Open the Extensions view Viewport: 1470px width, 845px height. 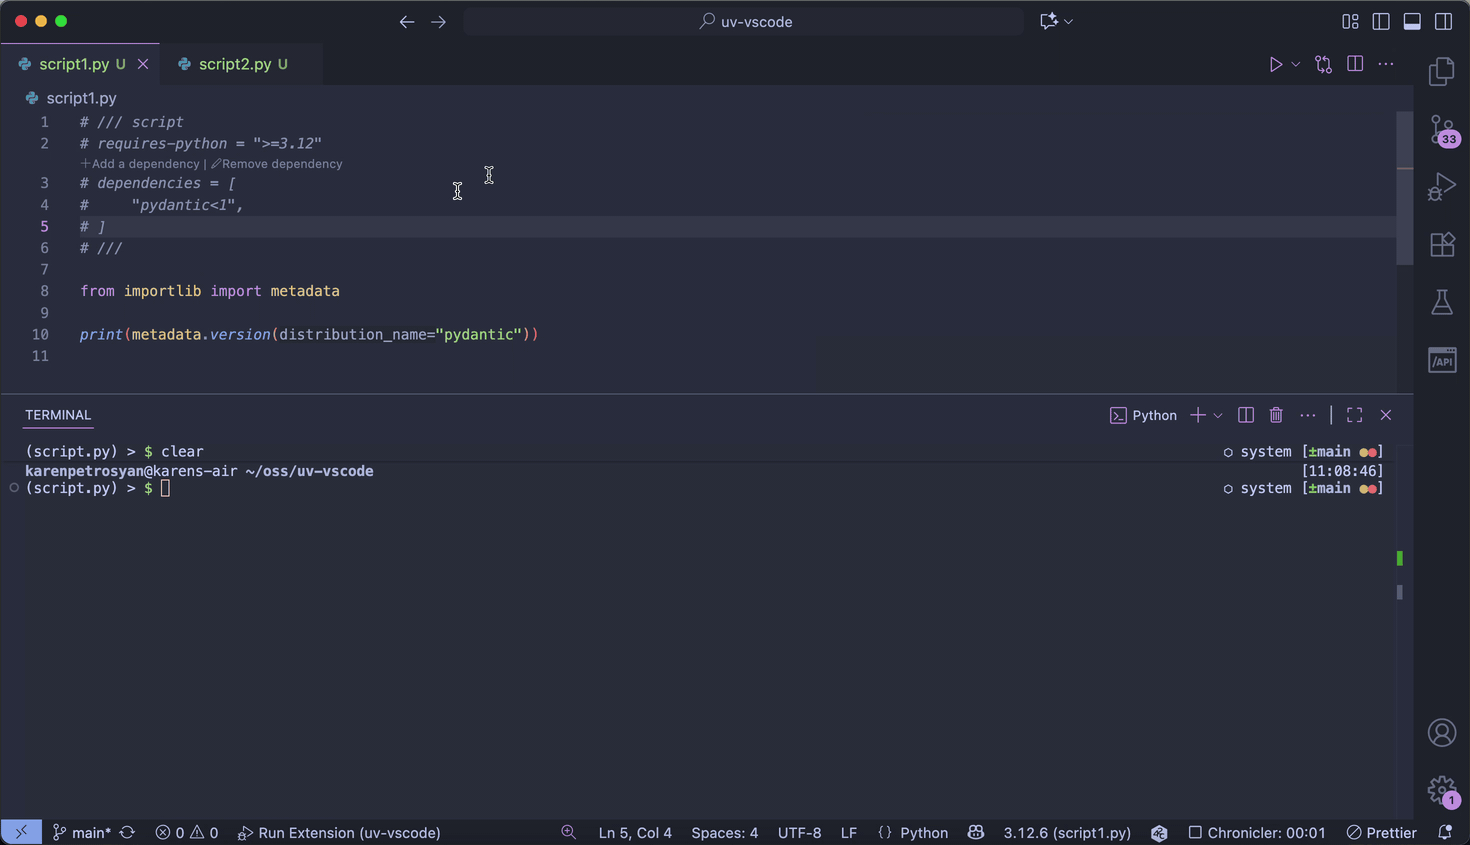click(x=1442, y=245)
